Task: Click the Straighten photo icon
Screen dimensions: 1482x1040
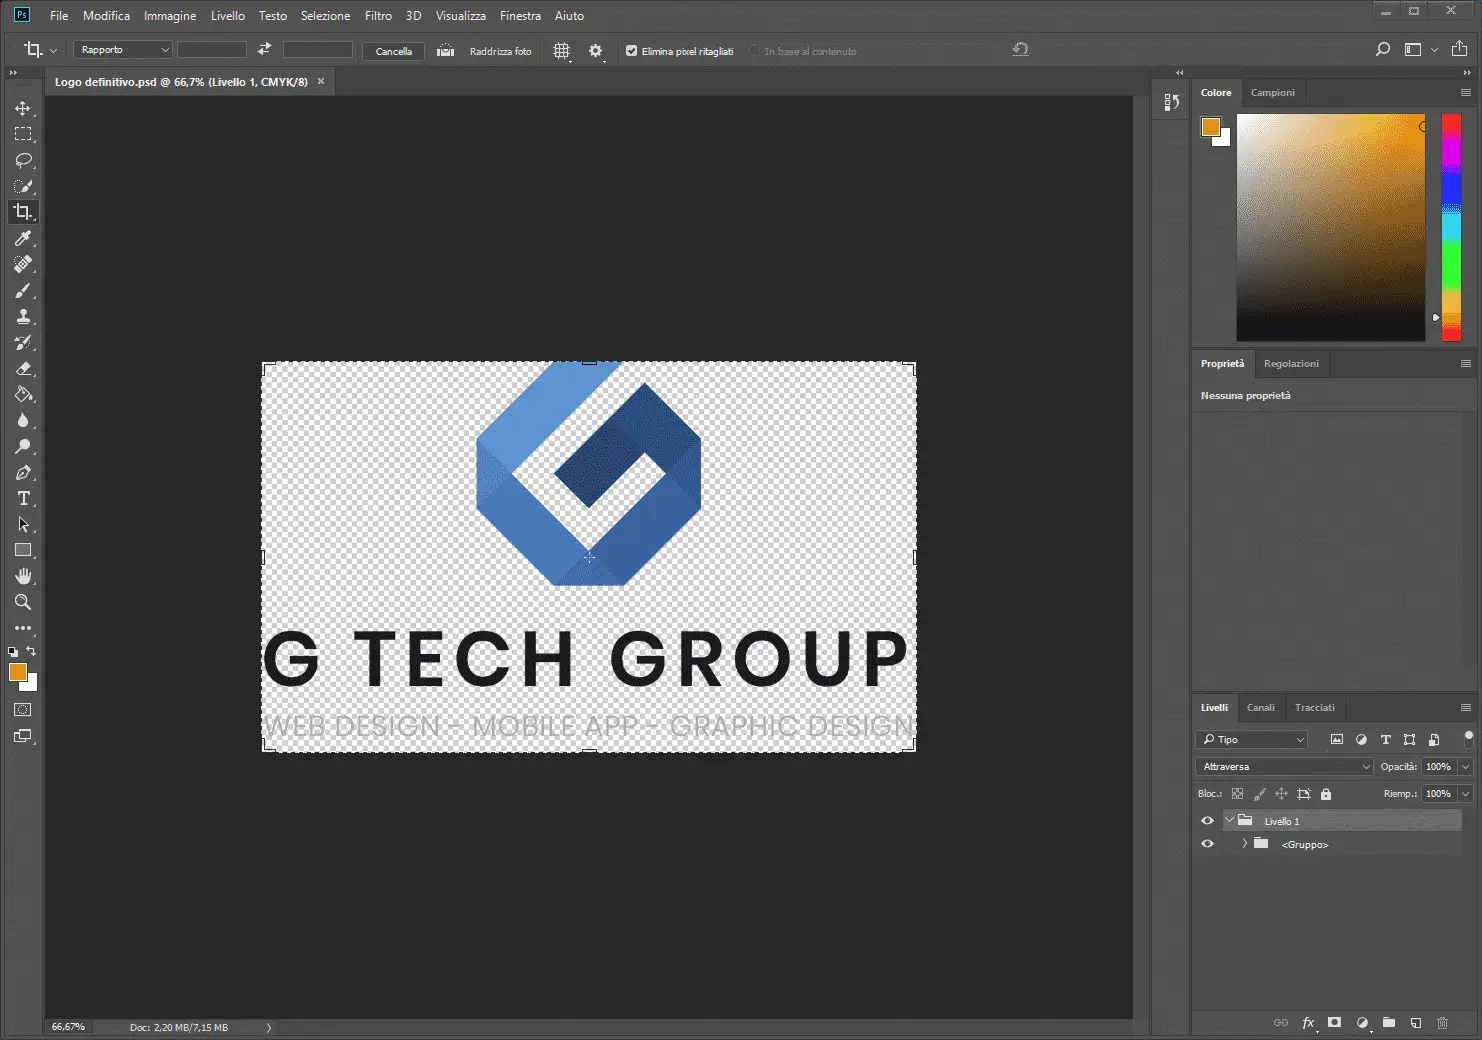Action: click(x=446, y=50)
